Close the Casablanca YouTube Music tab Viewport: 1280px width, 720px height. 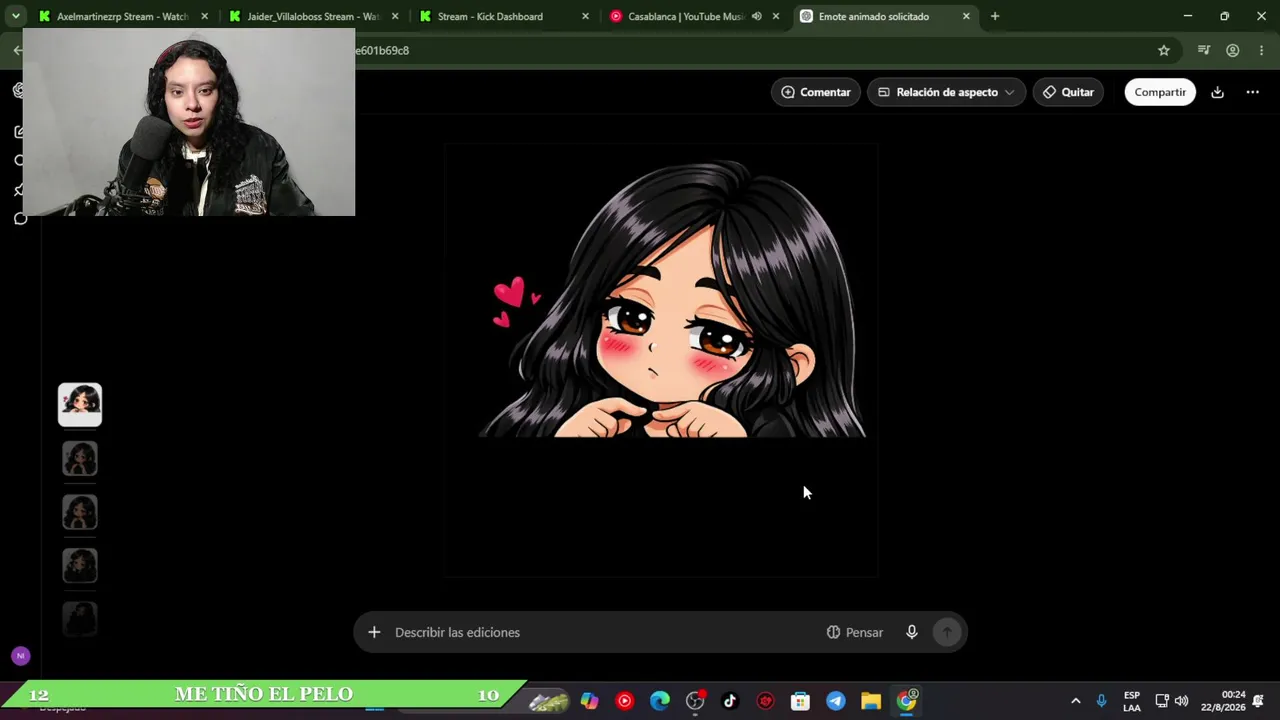[x=776, y=16]
